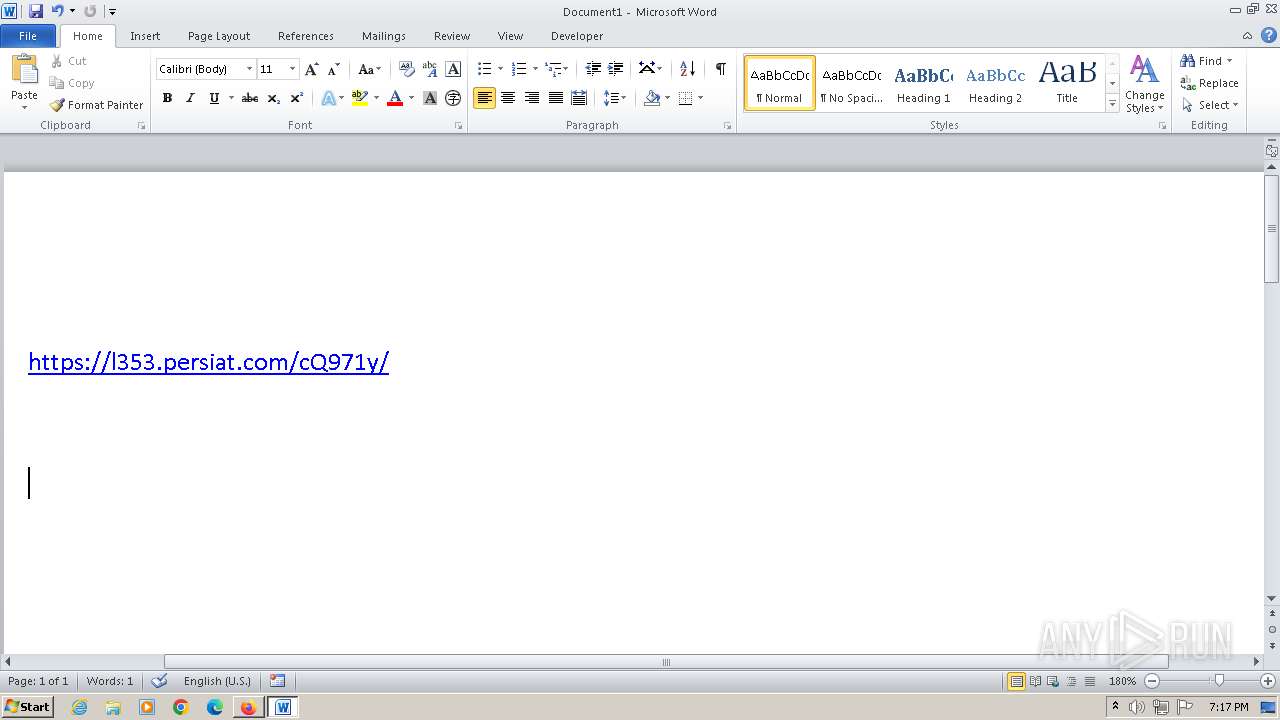1280x720 pixels.
Task: Click the Character Border icon
Action: (x=453, y=69)
